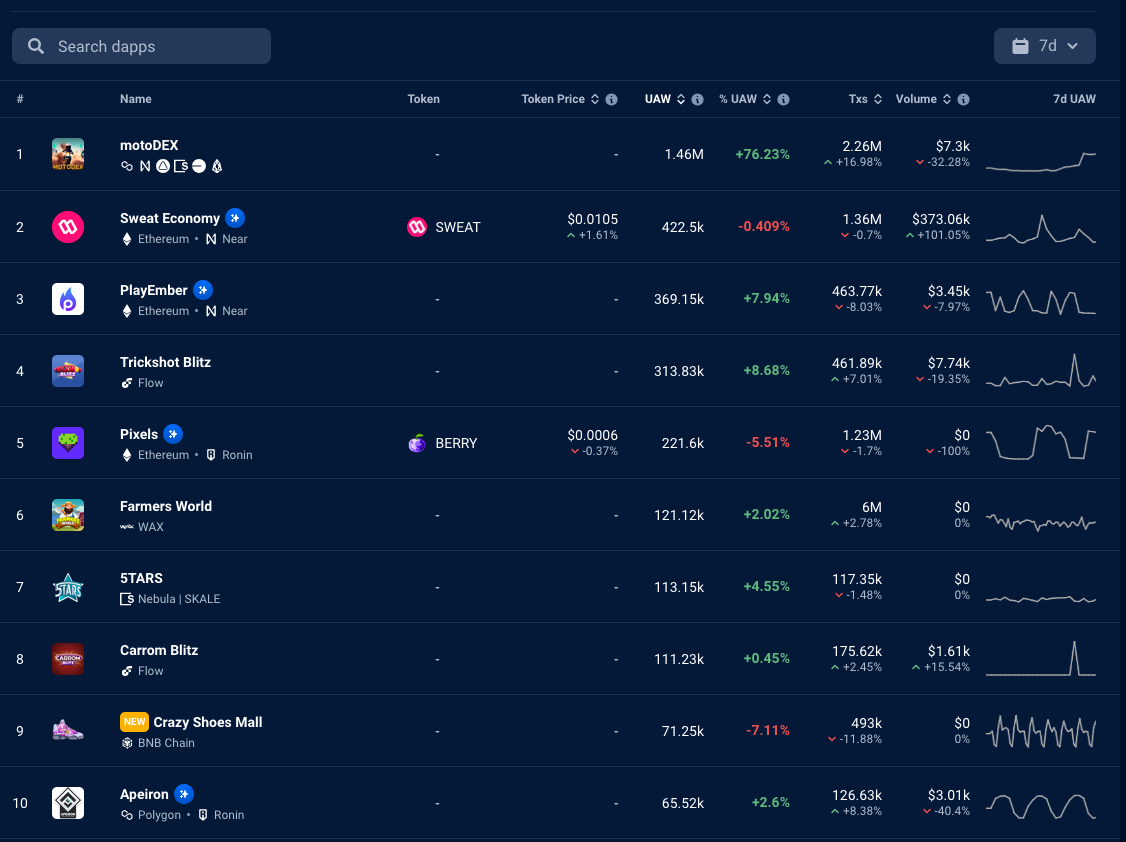1126x842 pixels.
Task: Click the BERRY token icon
Action: pyautogui.click(x=417, y=443)
